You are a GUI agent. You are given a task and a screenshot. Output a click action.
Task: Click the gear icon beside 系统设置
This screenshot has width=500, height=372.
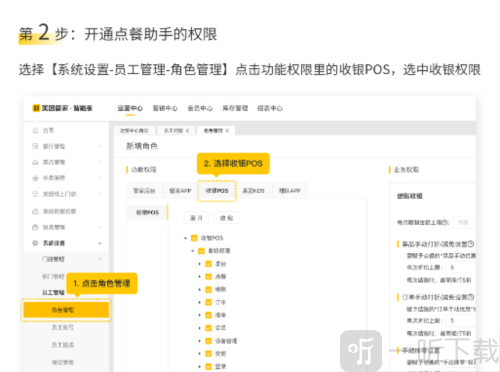35,243
